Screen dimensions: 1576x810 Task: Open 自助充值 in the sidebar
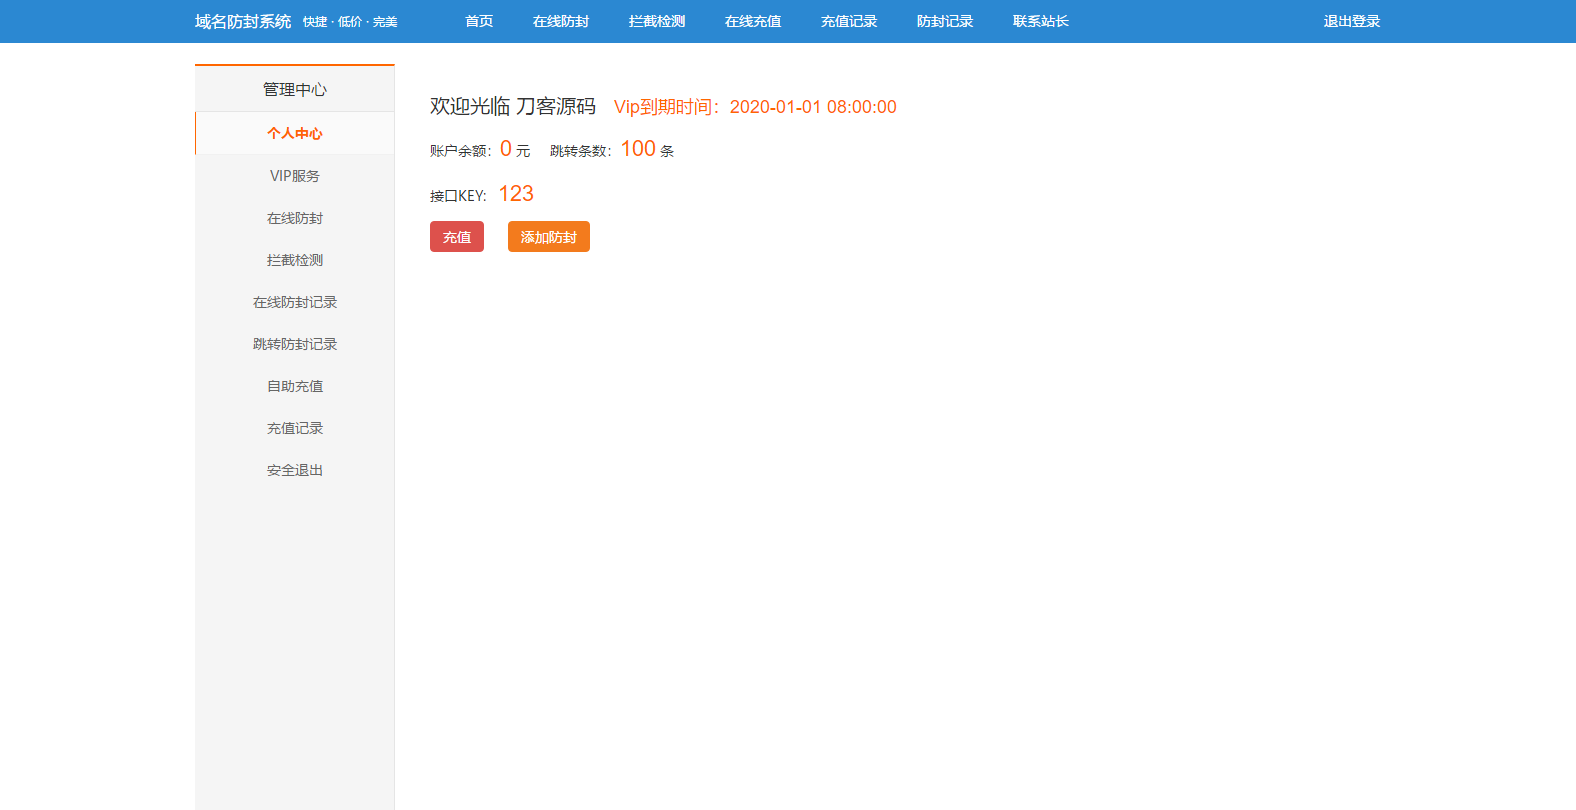click(x=295, y=386)
